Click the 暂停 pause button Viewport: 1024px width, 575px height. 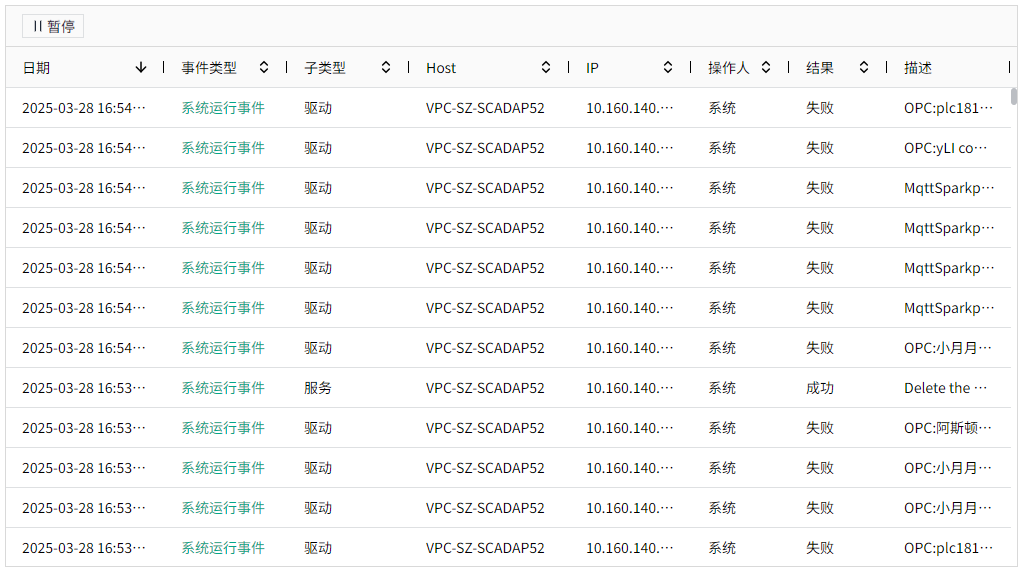[53, 26]
